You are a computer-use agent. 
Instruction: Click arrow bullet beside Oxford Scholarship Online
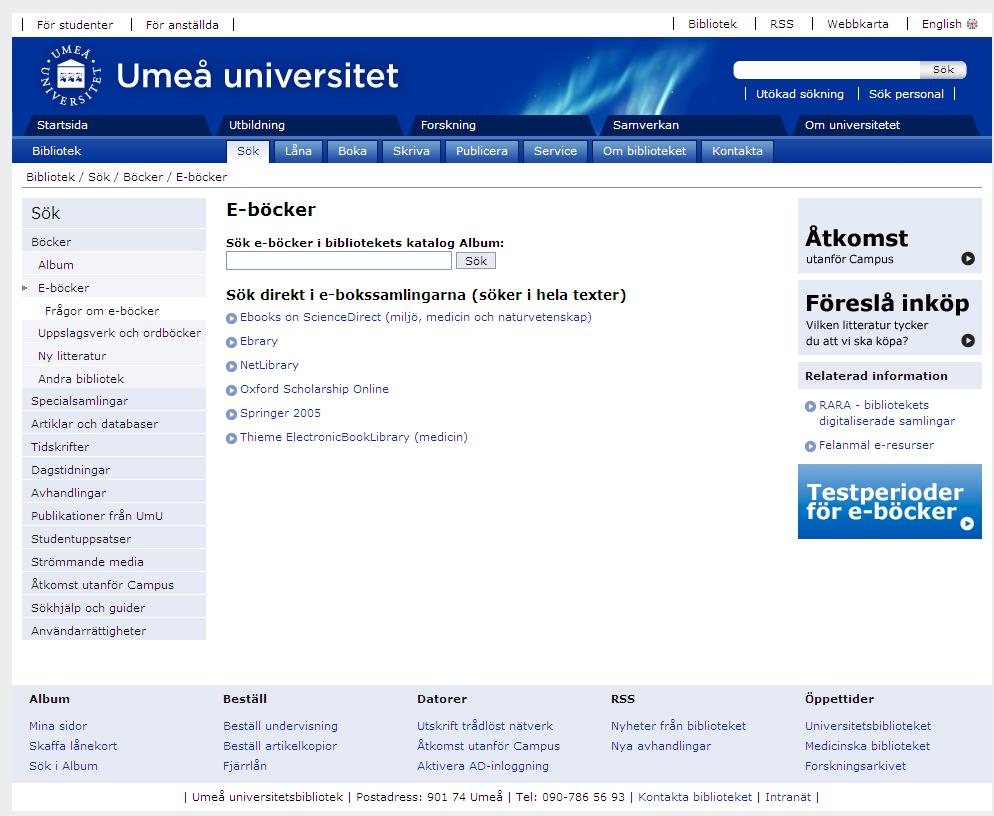[x=231, y=391]
